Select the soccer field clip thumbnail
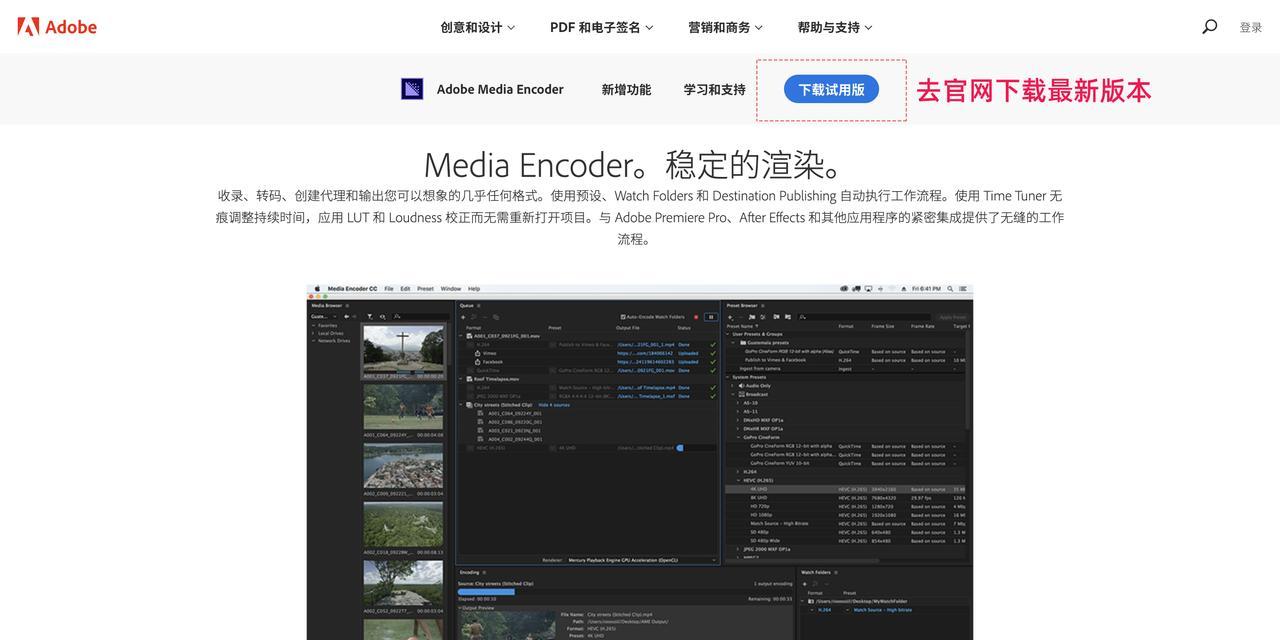 (403, 407)
